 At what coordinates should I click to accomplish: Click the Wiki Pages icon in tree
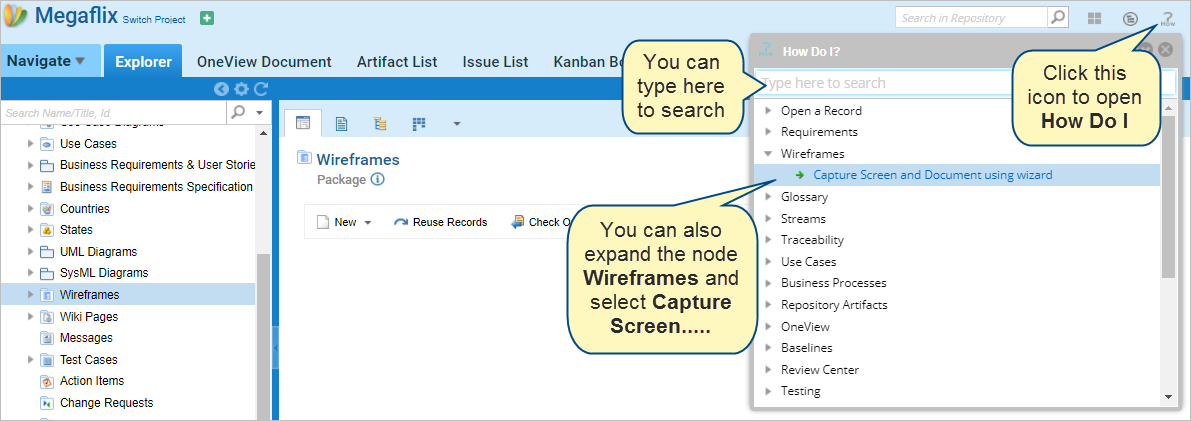coord(46,317)
